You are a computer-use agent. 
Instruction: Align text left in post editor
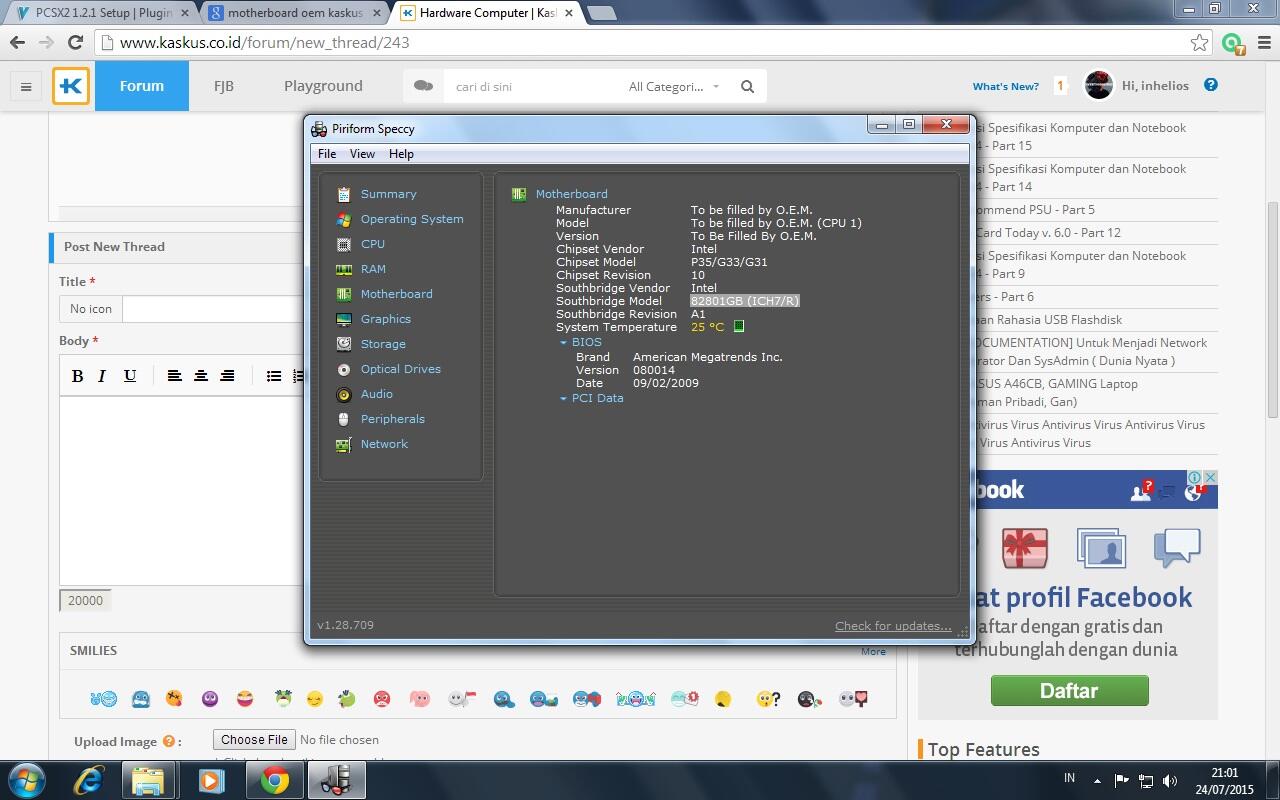pyautogui.click(x=174, y=376)
